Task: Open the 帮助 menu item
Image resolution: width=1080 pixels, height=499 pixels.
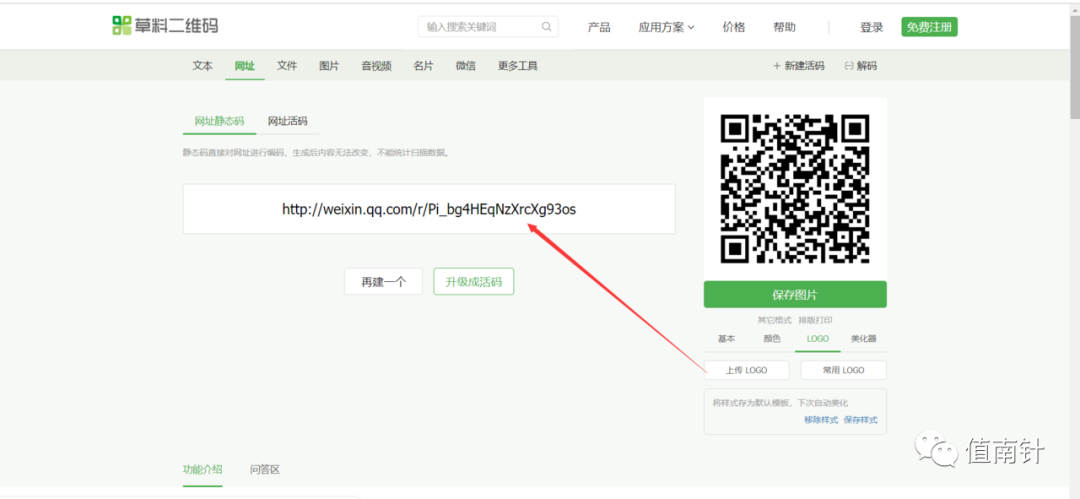Action: (784, 27)
